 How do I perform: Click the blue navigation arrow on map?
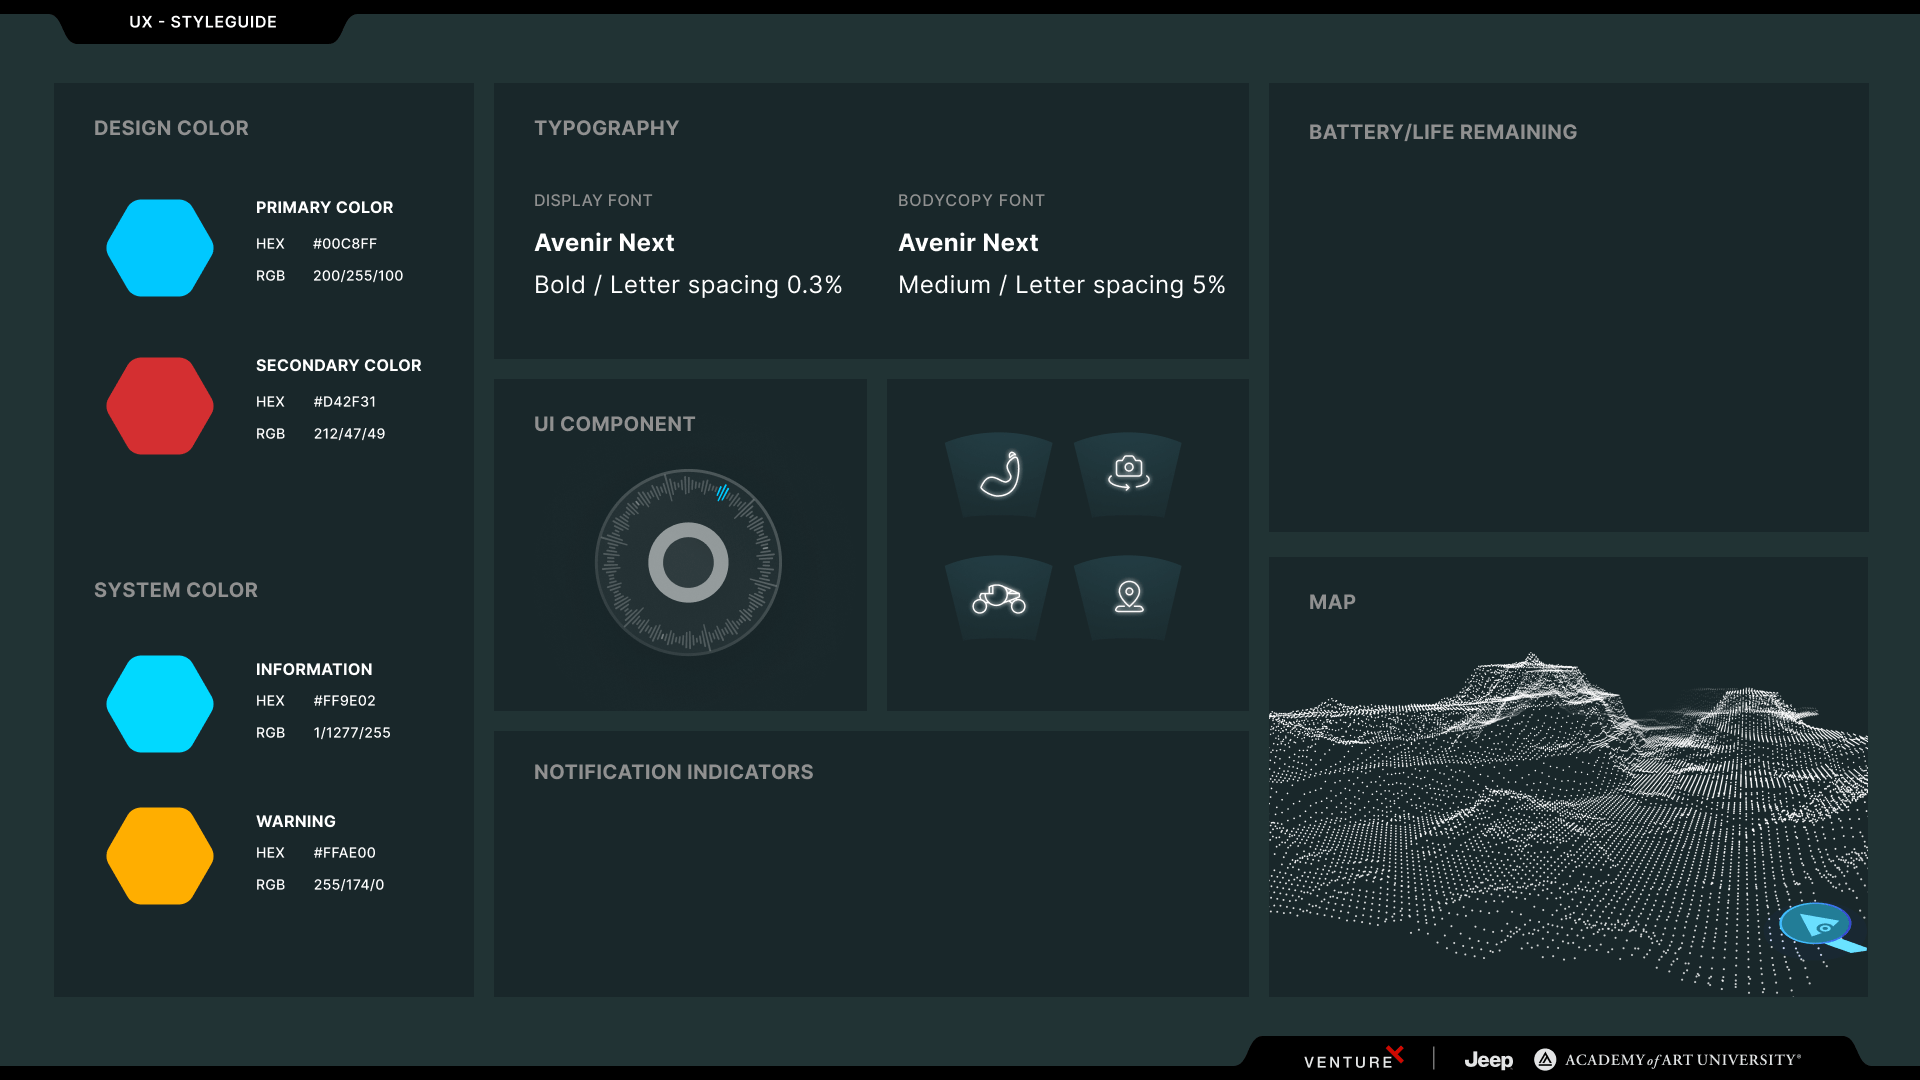(x=1818, y=925)
